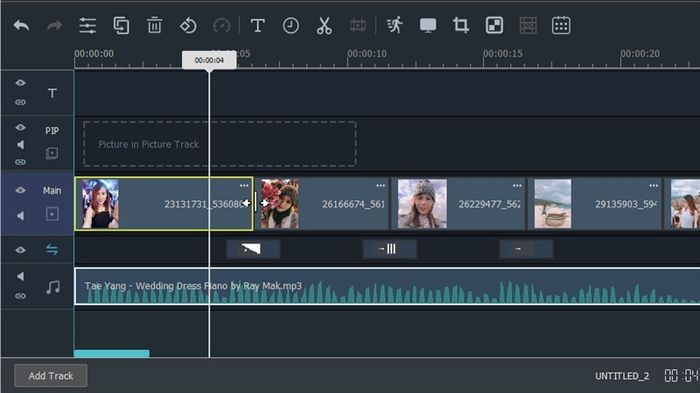Open the Crop tool
700x393 pixels.
[461, 25]
